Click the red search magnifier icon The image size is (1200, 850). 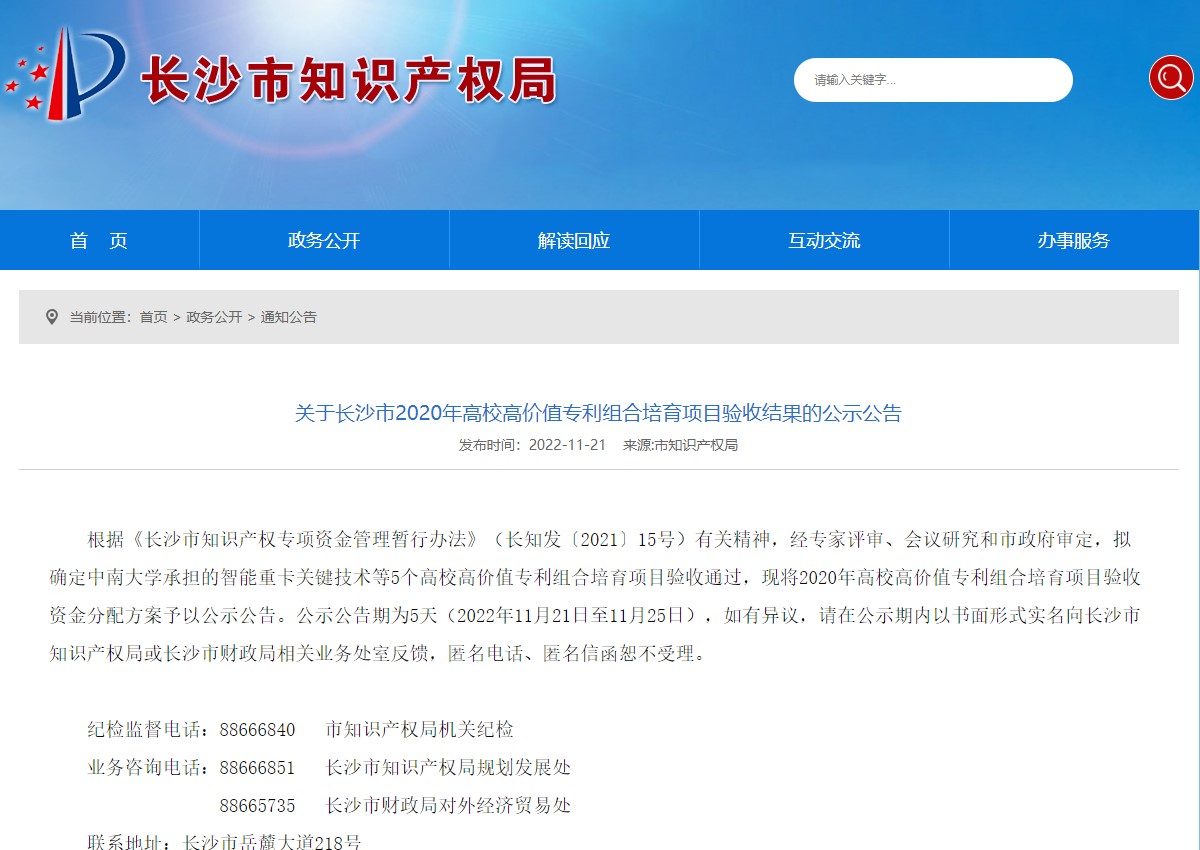point(1171,78)
